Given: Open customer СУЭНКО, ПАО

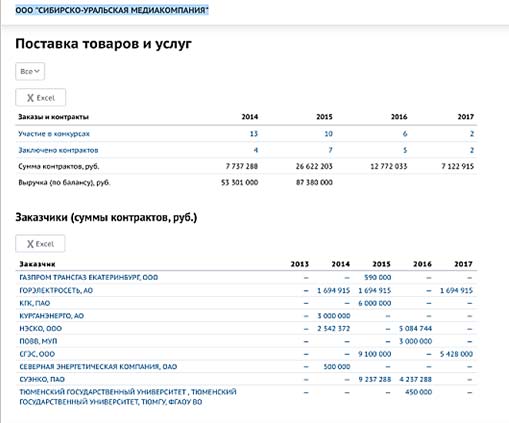Looking at the screenshot, I should click(42, 379).
